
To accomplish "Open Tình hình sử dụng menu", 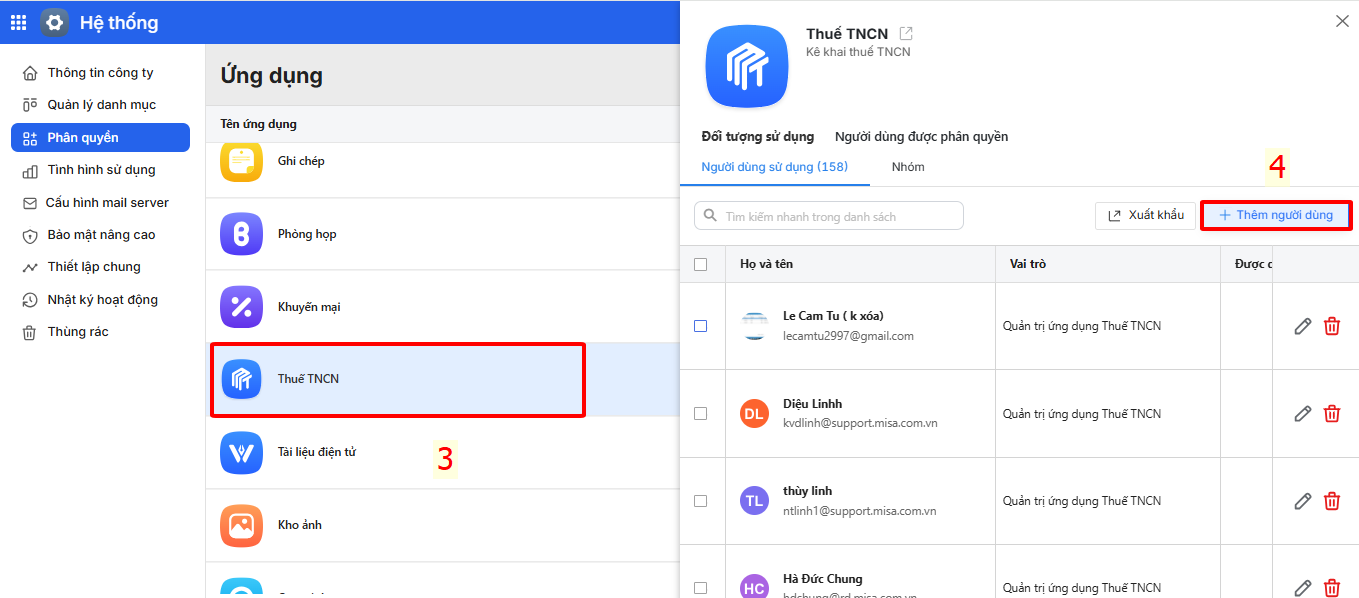I will coord(100,170).
